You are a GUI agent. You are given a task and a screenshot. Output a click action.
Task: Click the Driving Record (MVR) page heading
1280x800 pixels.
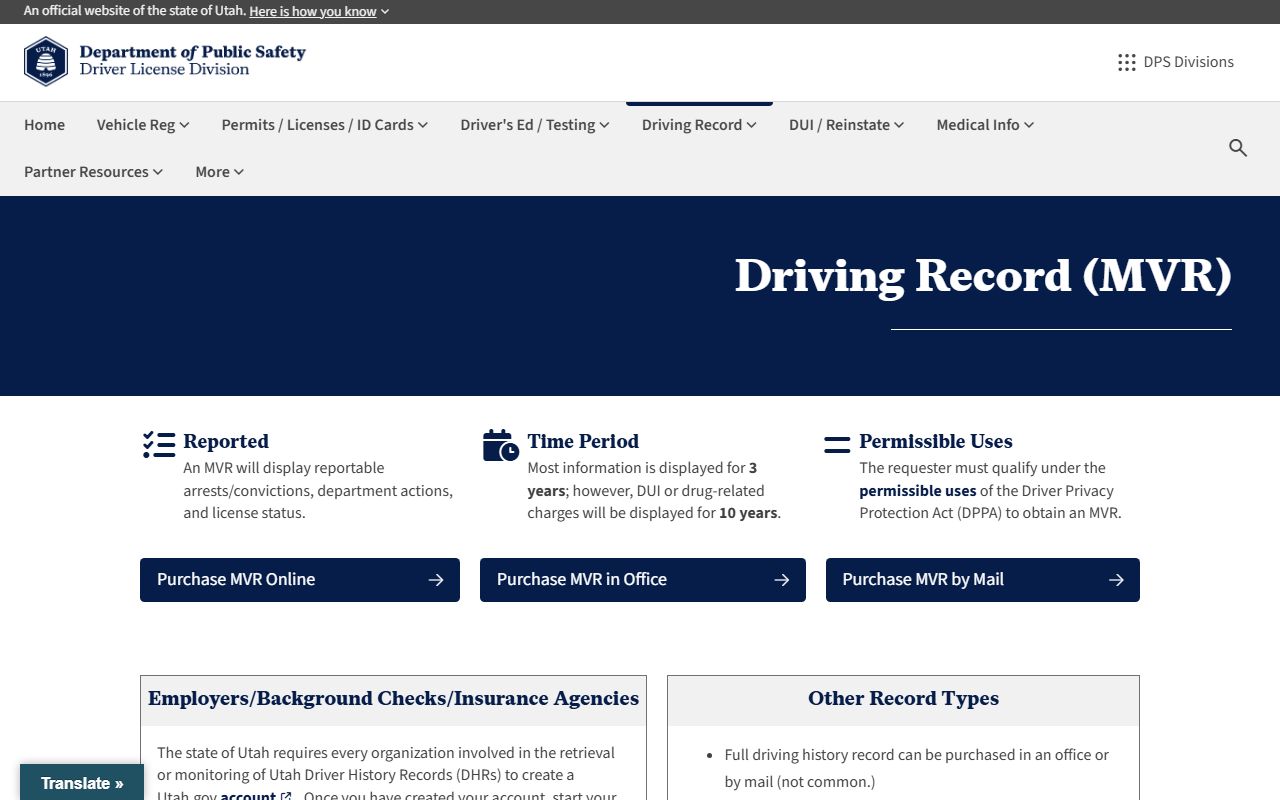(x=983, y=276)
